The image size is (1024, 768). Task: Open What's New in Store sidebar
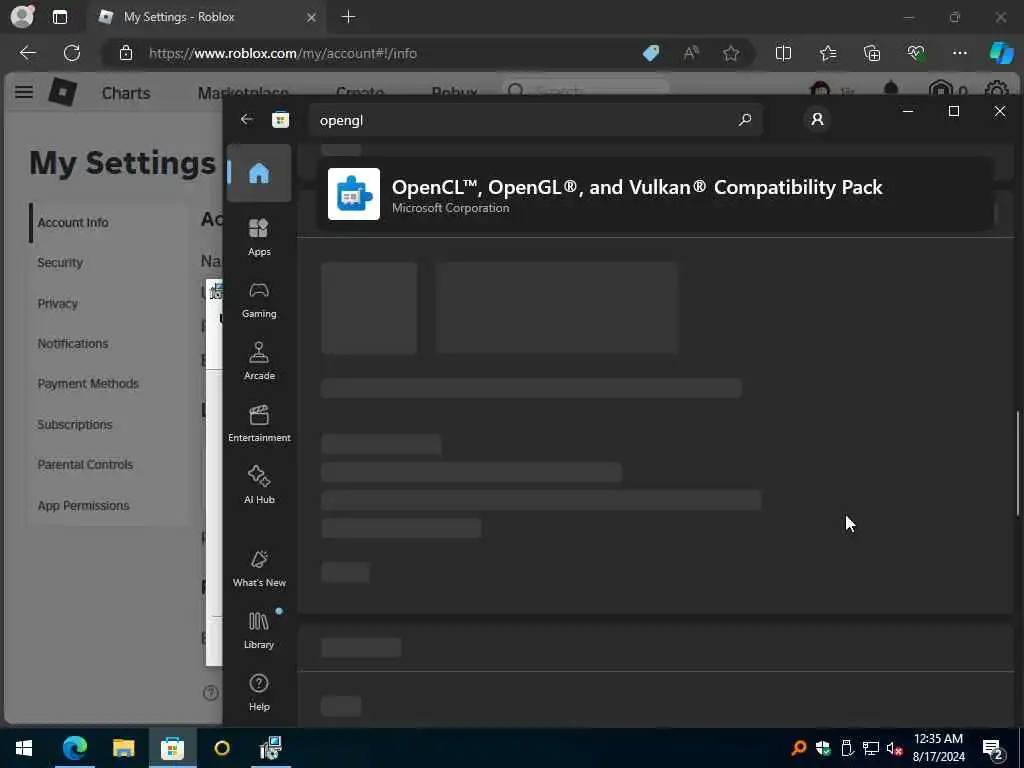tap(259, 568)
